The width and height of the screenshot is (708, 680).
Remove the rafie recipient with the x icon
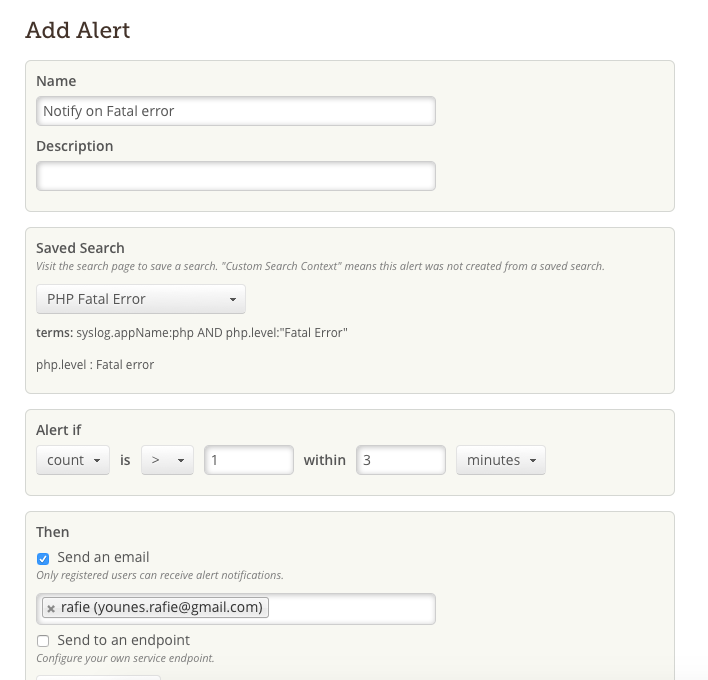51,608
